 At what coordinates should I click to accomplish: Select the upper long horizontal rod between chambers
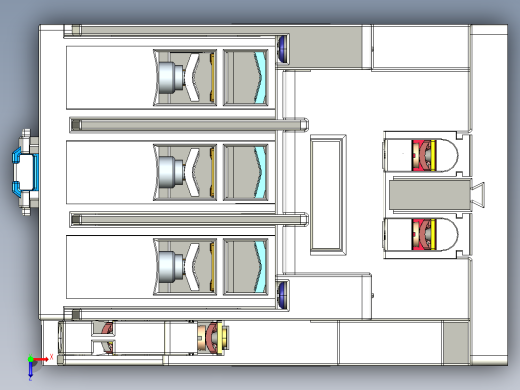(x=189, y=125)
